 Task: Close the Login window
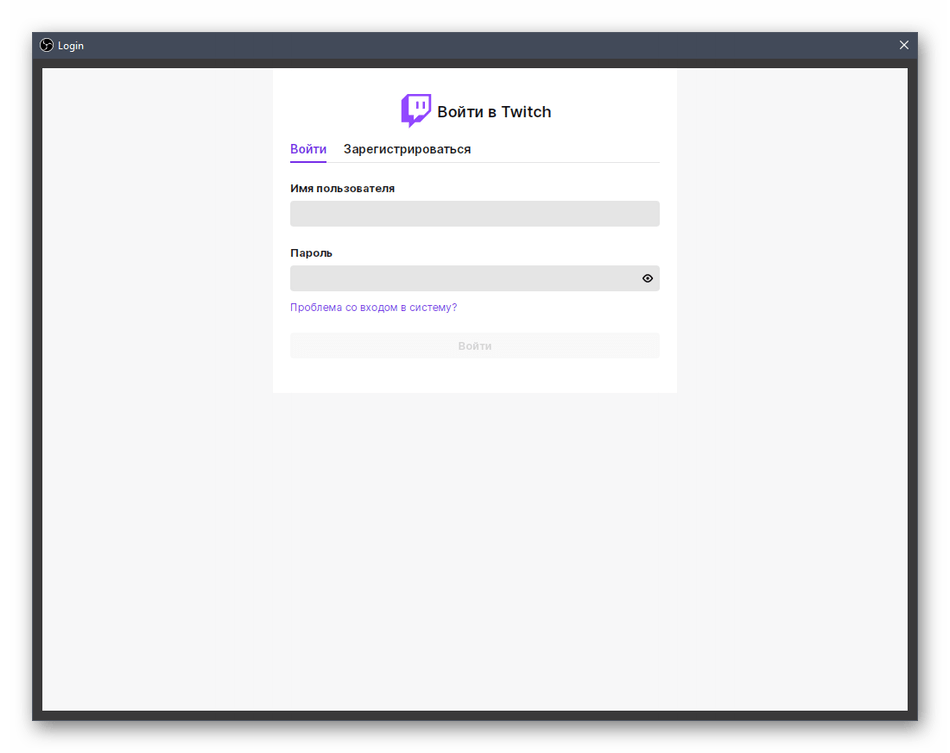click(x=904, y=45)
